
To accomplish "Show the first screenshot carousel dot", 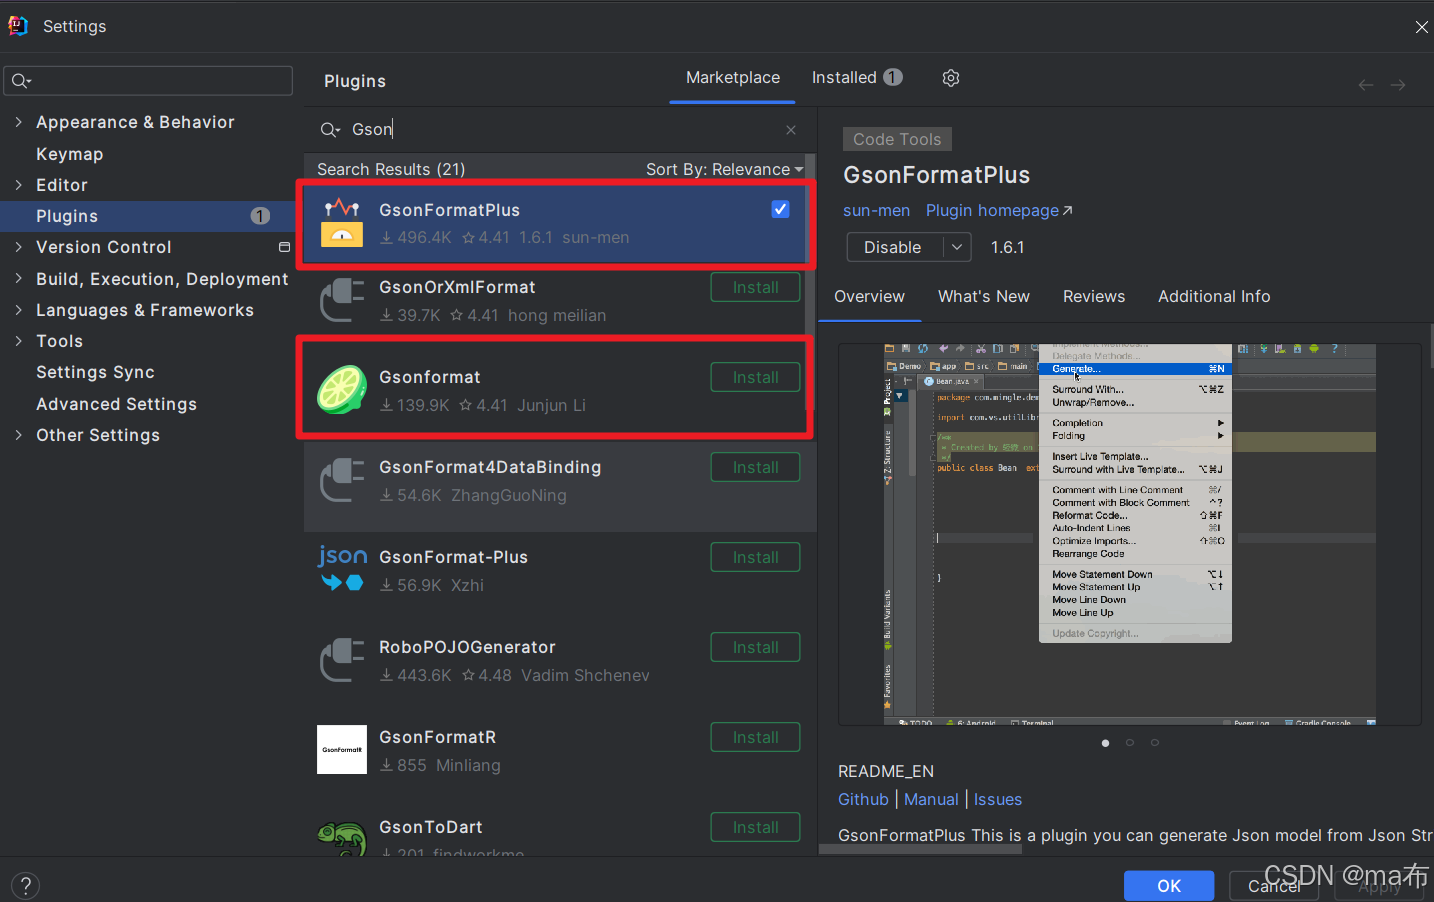I will (x=1105, y=743).
